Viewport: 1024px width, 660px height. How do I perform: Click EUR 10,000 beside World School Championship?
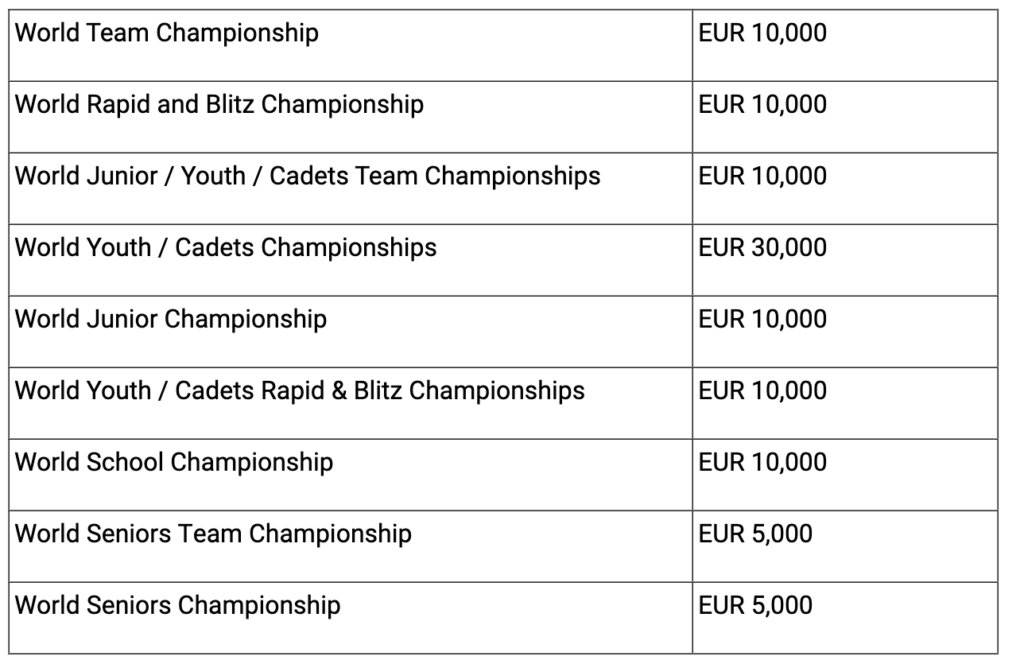tap(845, 475)
